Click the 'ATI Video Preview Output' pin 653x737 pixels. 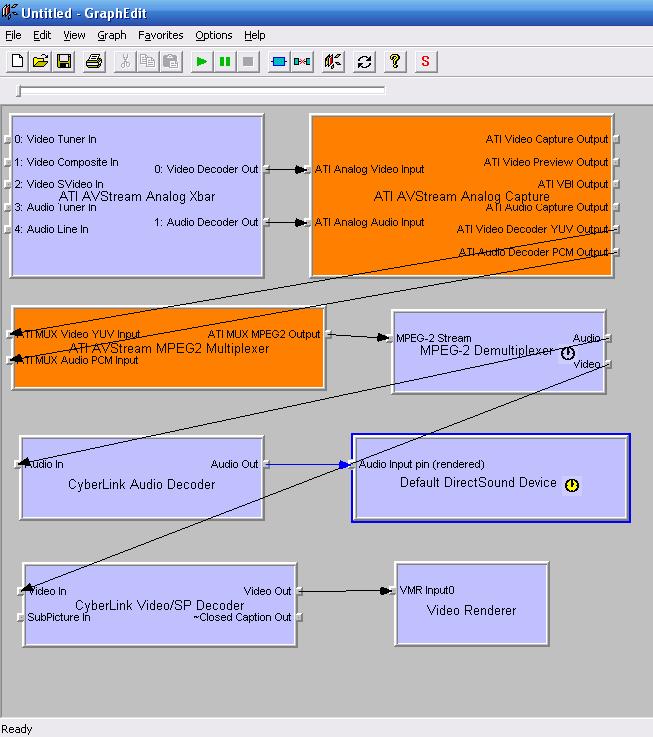click(546, 162)
